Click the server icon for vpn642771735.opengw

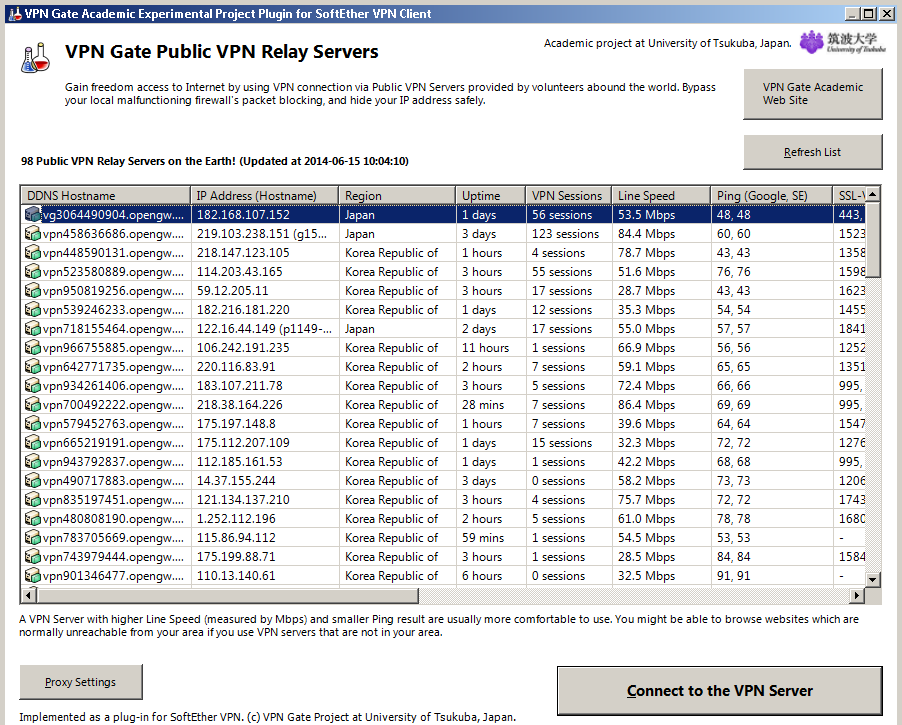(x=33, y=367)
